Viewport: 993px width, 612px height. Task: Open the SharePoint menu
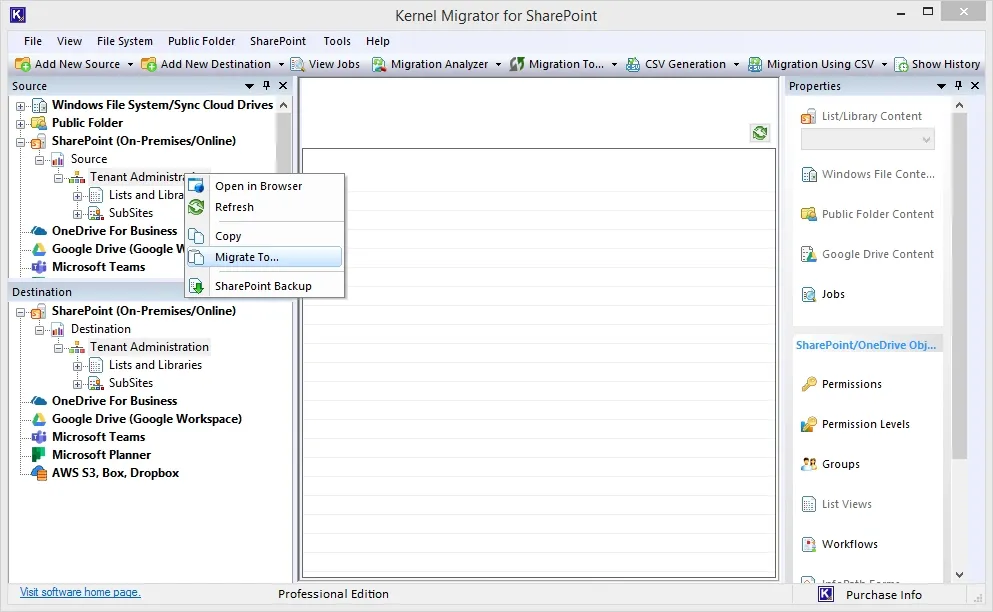tap(278, 41)
